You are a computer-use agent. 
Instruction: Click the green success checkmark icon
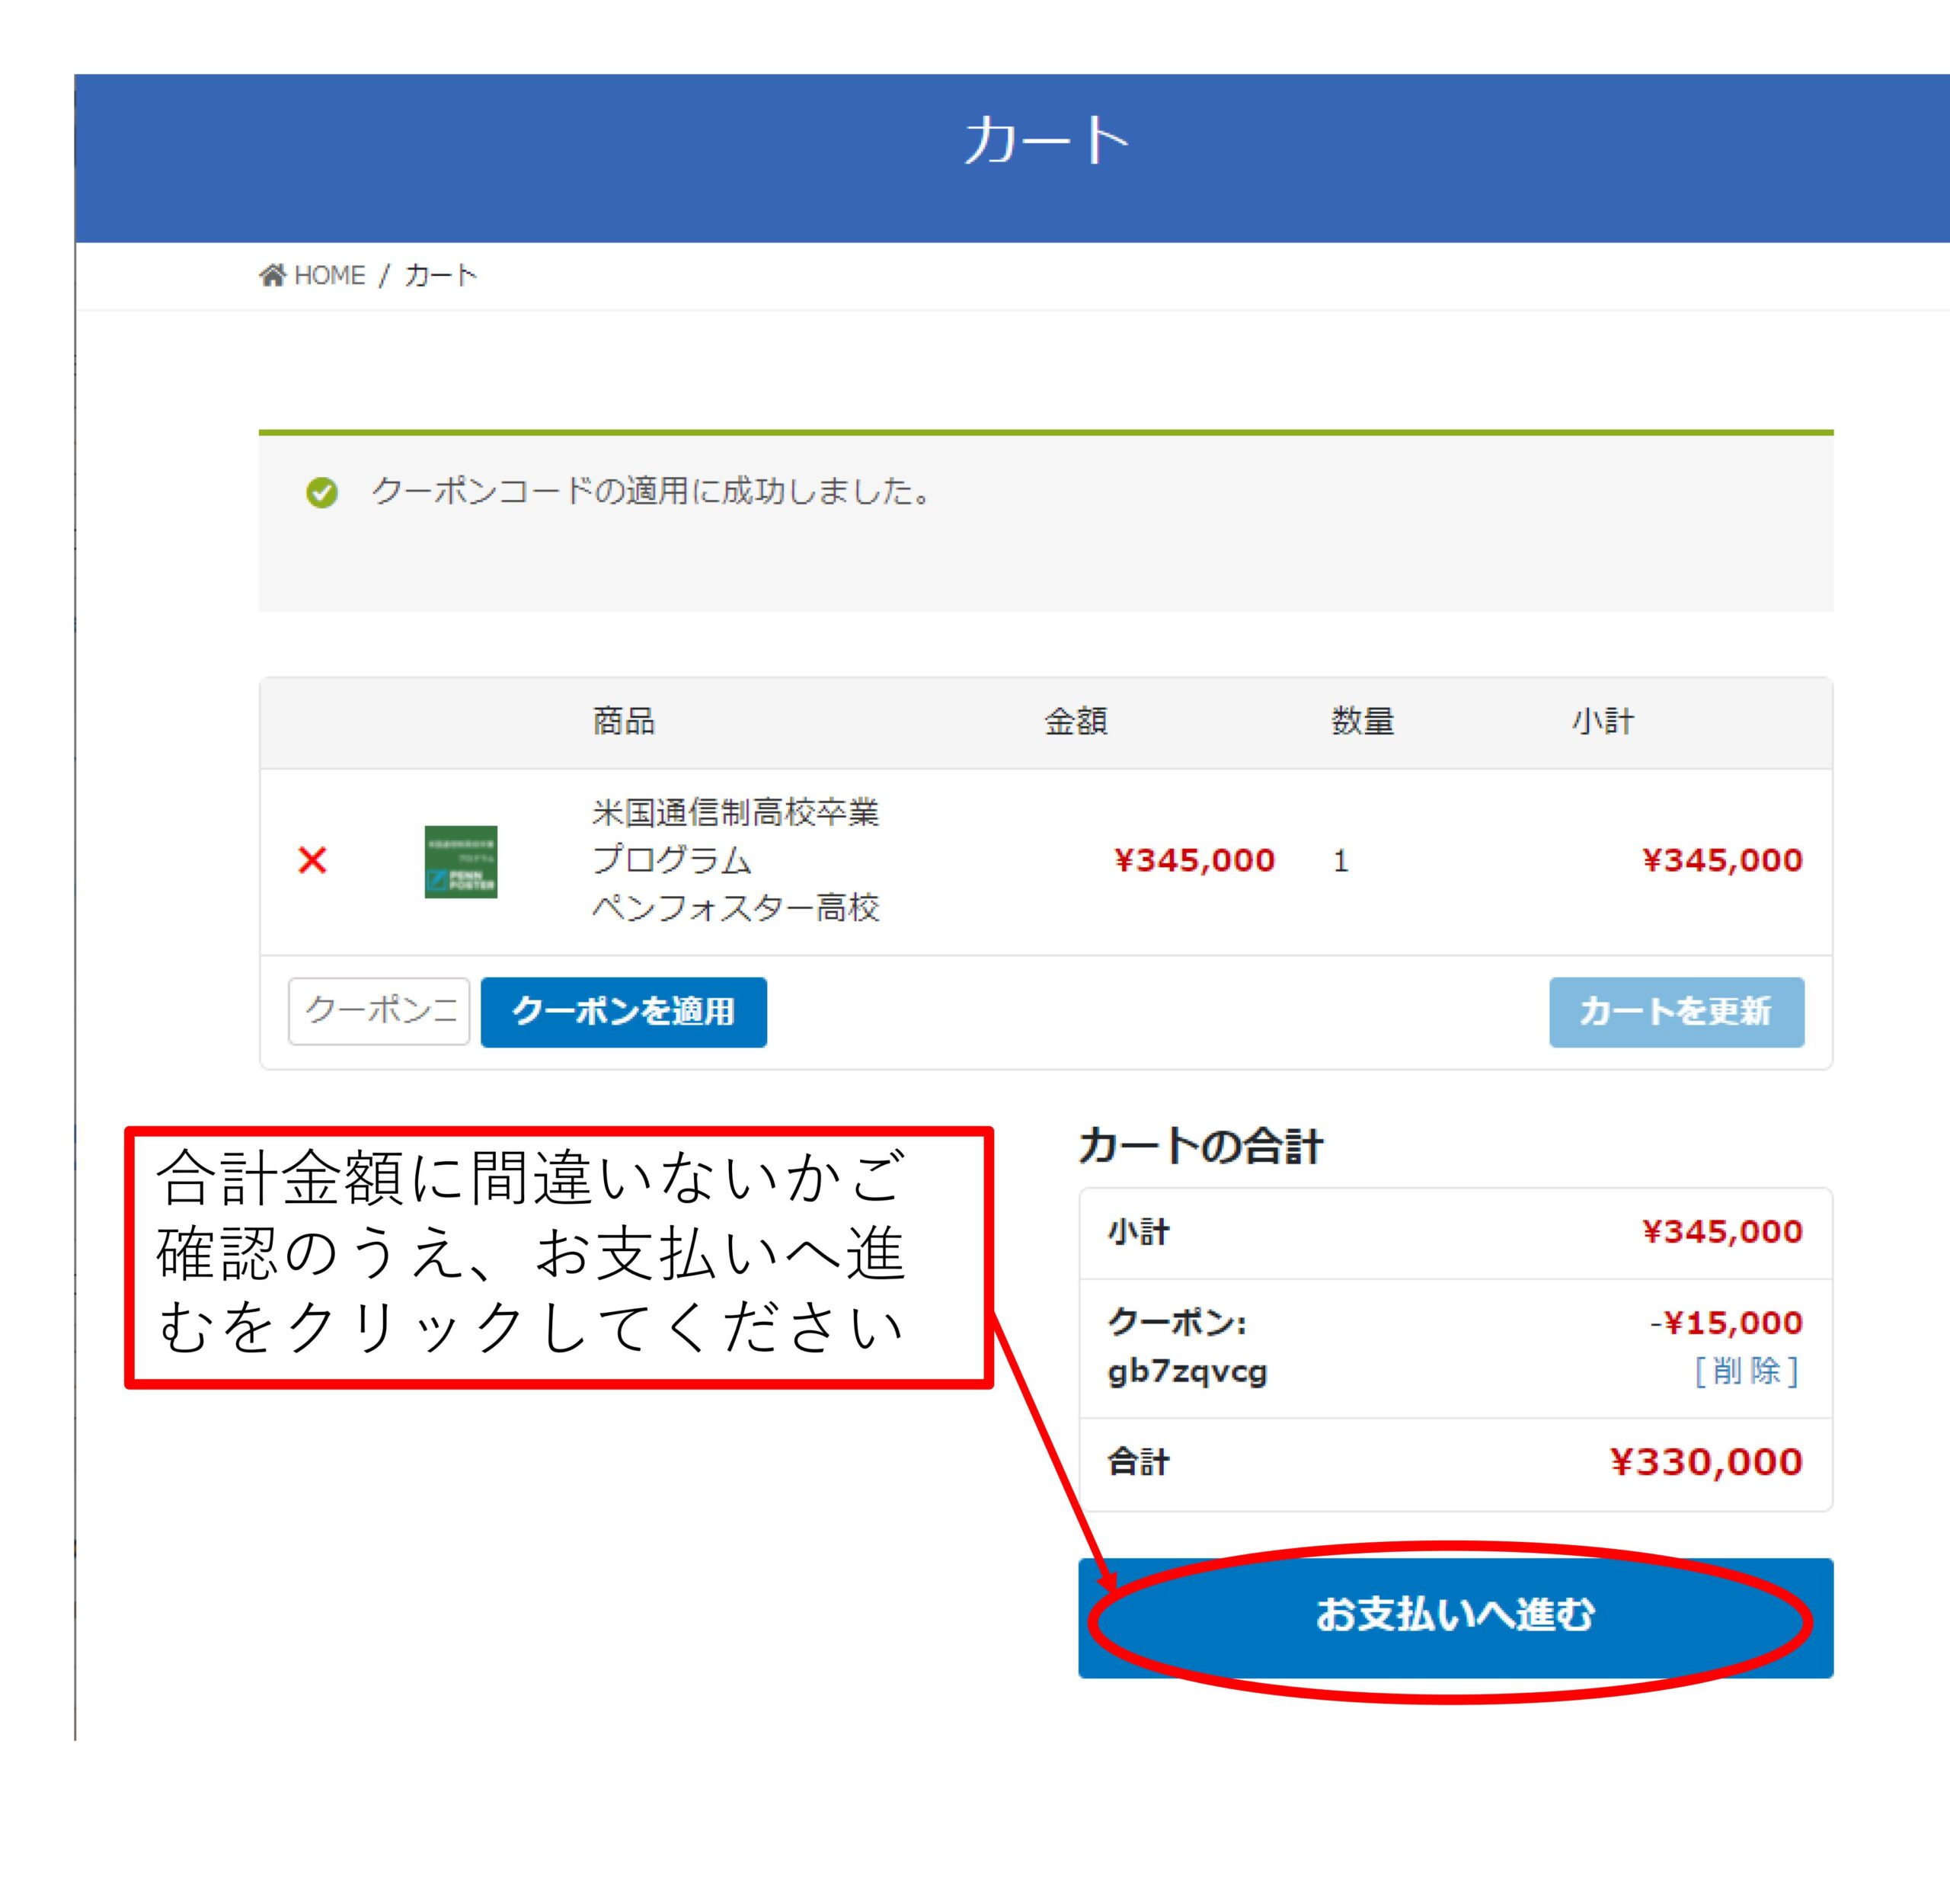click(322, 492)
